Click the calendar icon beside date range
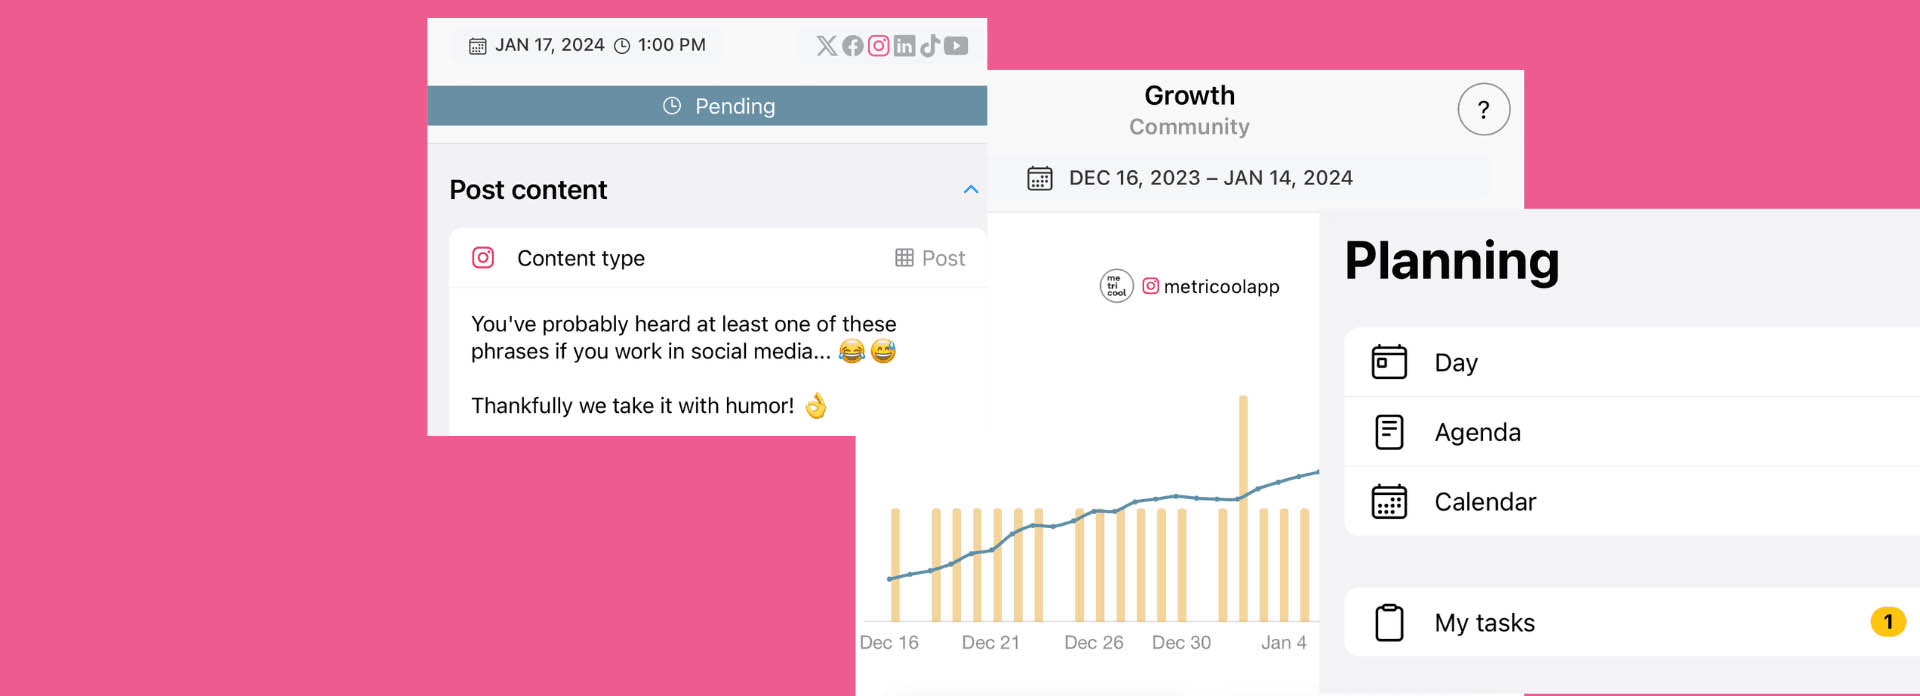The width and height of the screenshot is (1920, 696). 1040,178
